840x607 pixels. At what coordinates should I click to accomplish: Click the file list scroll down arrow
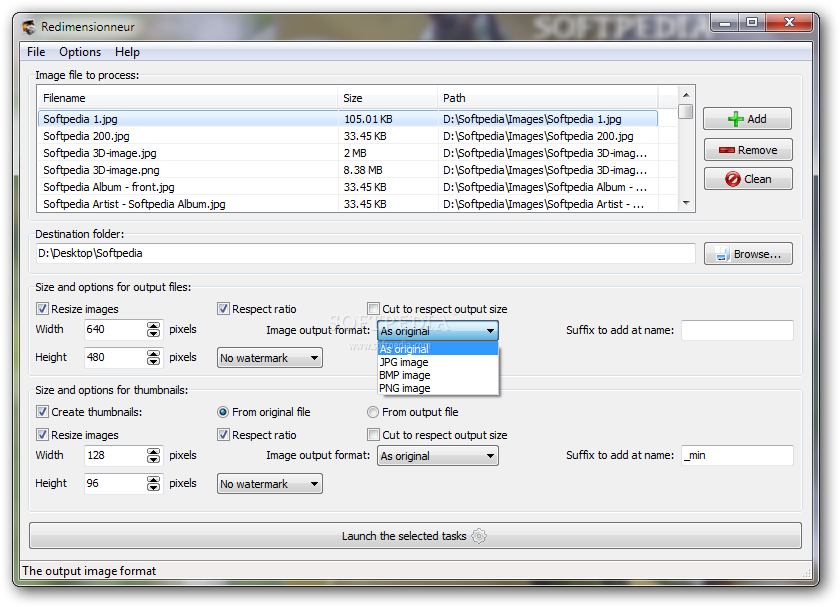click(686, 203)
